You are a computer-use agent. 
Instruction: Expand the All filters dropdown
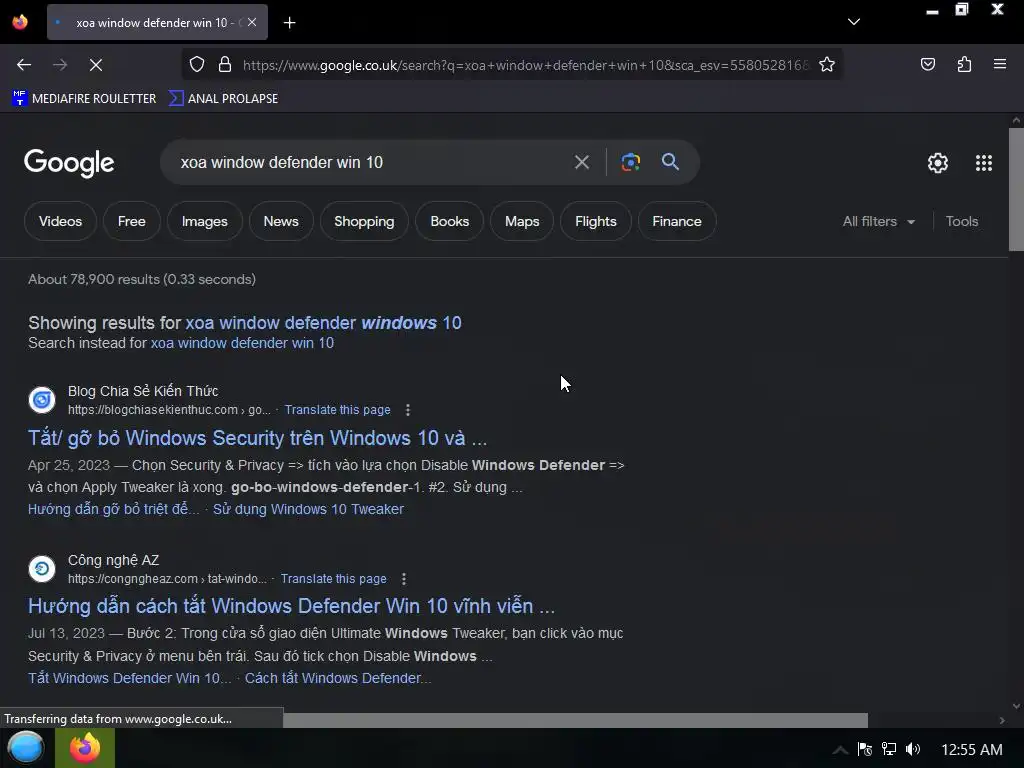[878, 221]
